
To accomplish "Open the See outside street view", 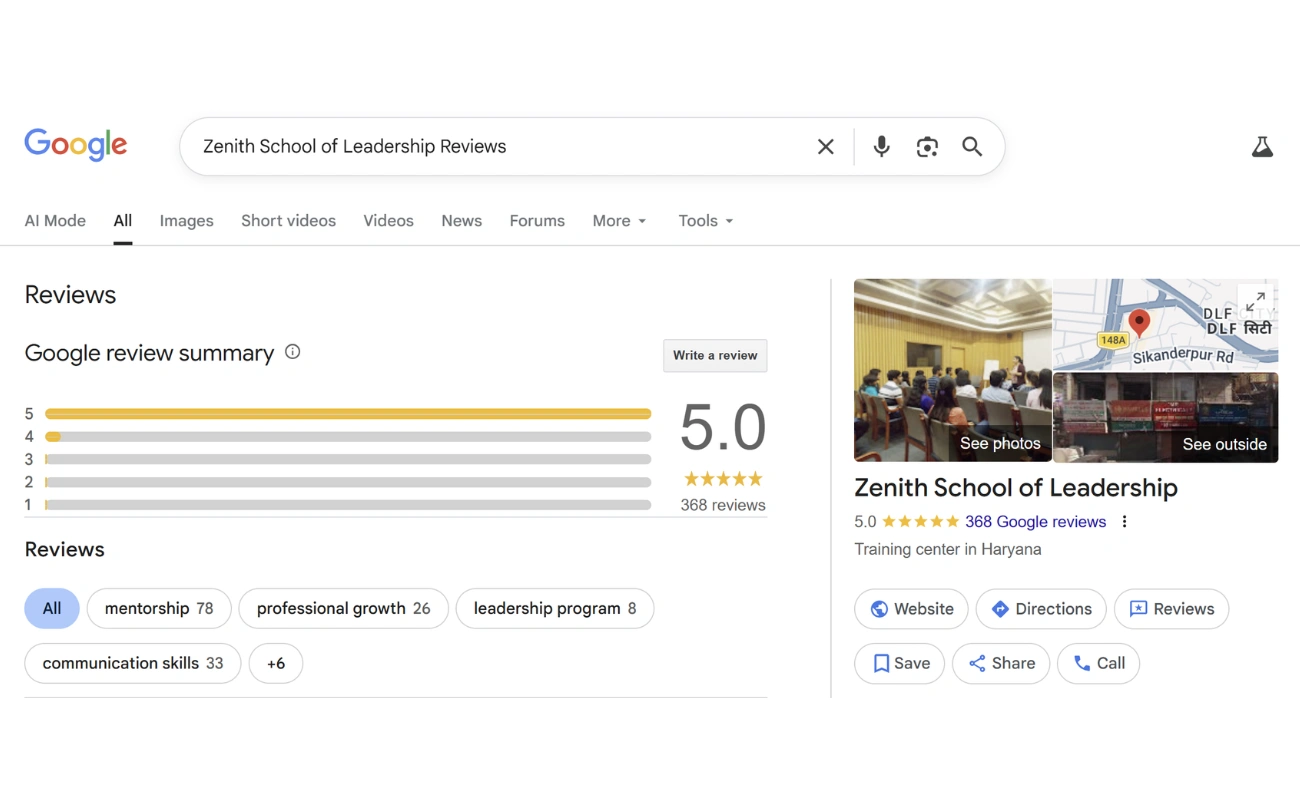I will click(x=1165, y=417).
